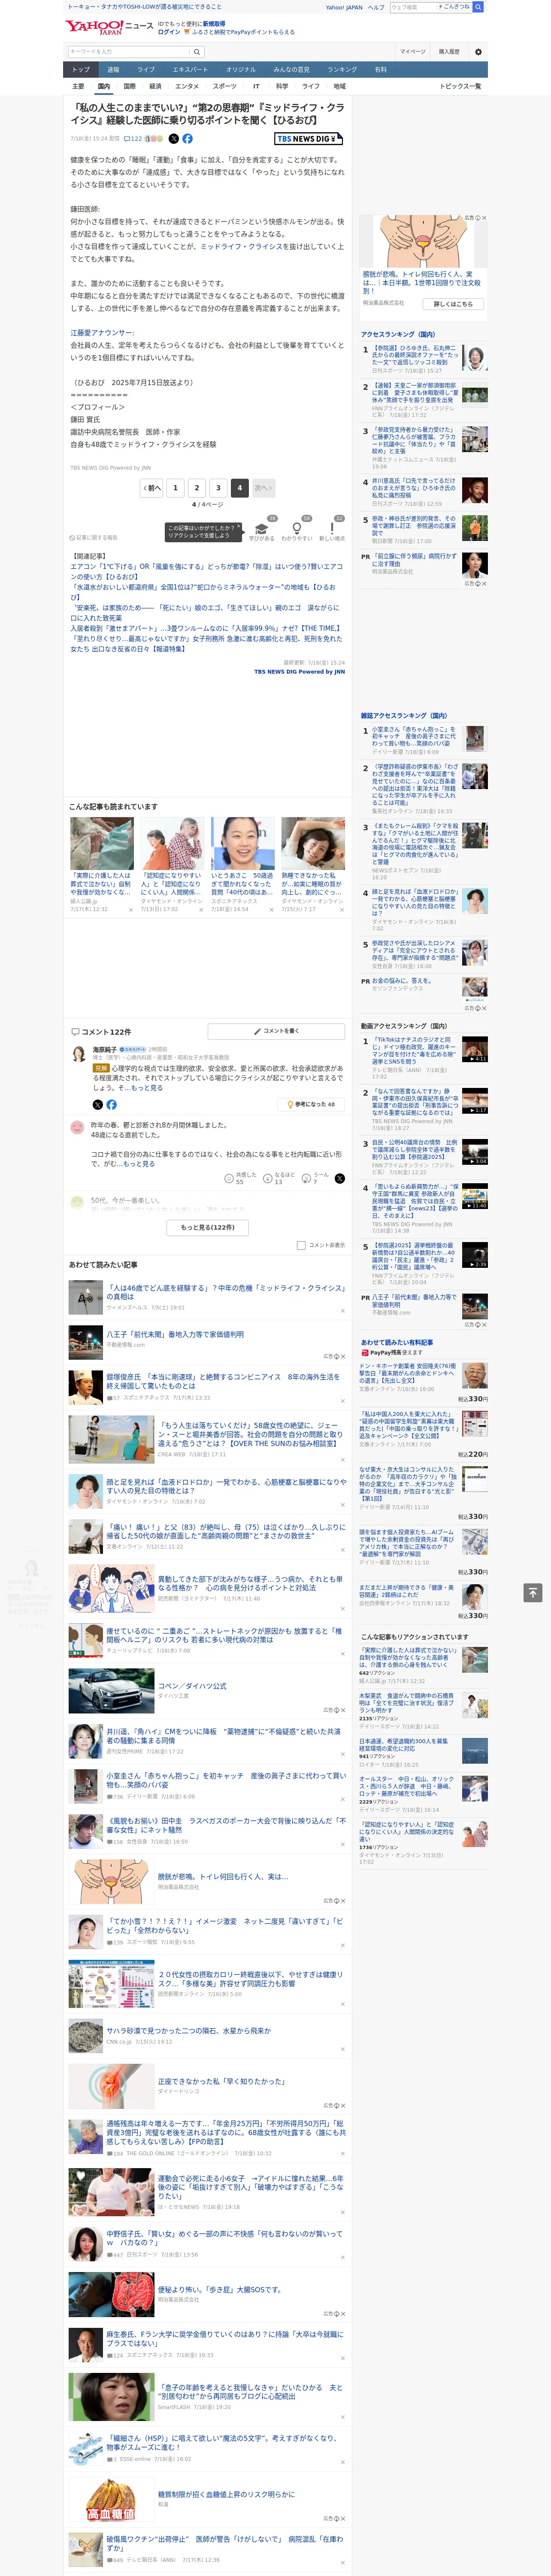React with わかりやすい lightbulb icon
551x2576 pixels.
click(296, 528)
